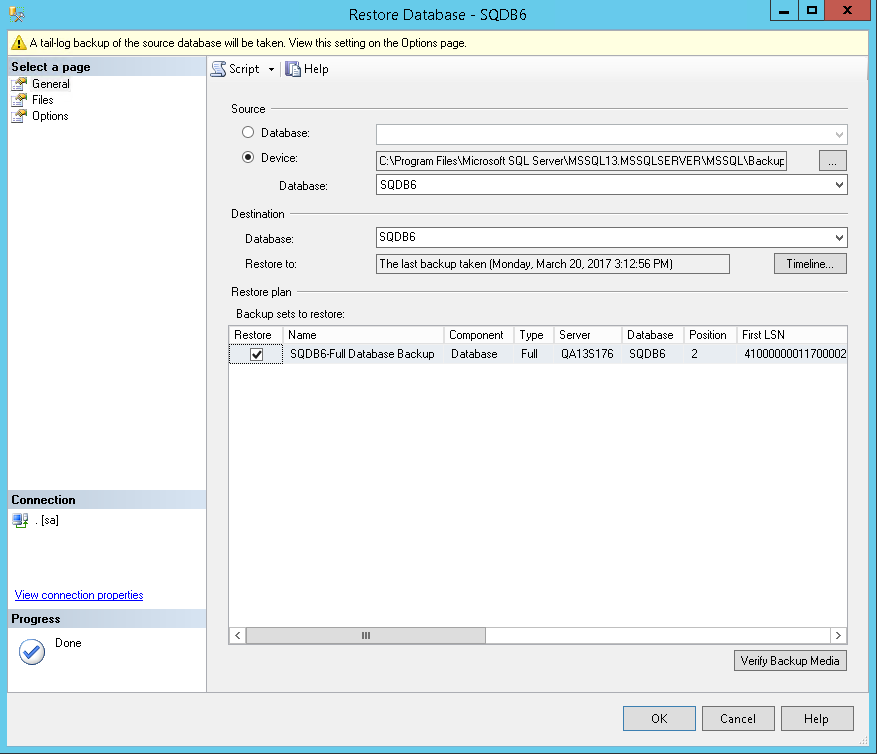Click the tail-log backup warning icon
Viewport: 877px width, 754px height.
pos(19,43)
